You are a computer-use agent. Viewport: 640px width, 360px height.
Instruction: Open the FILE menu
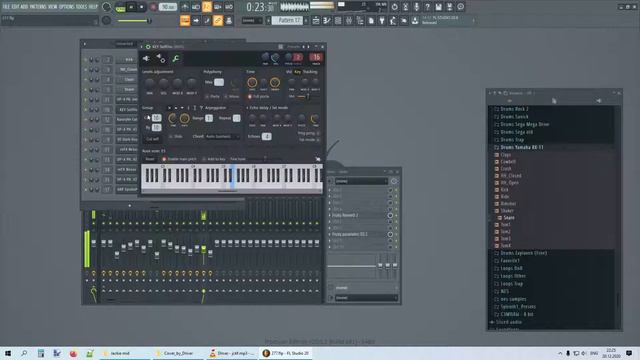[x=6, y=7]
